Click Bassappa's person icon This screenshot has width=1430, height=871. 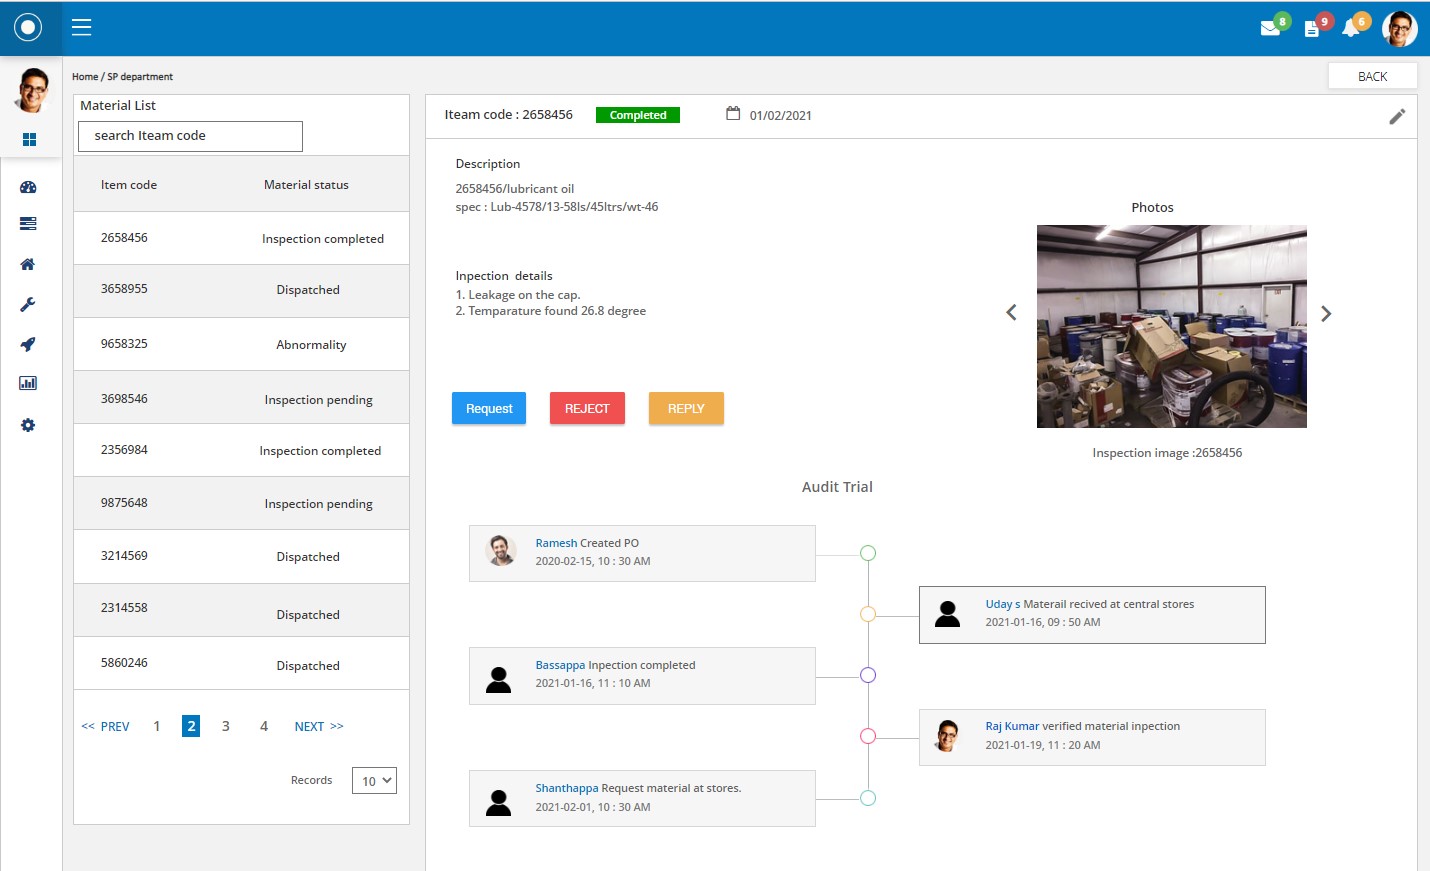498,679
